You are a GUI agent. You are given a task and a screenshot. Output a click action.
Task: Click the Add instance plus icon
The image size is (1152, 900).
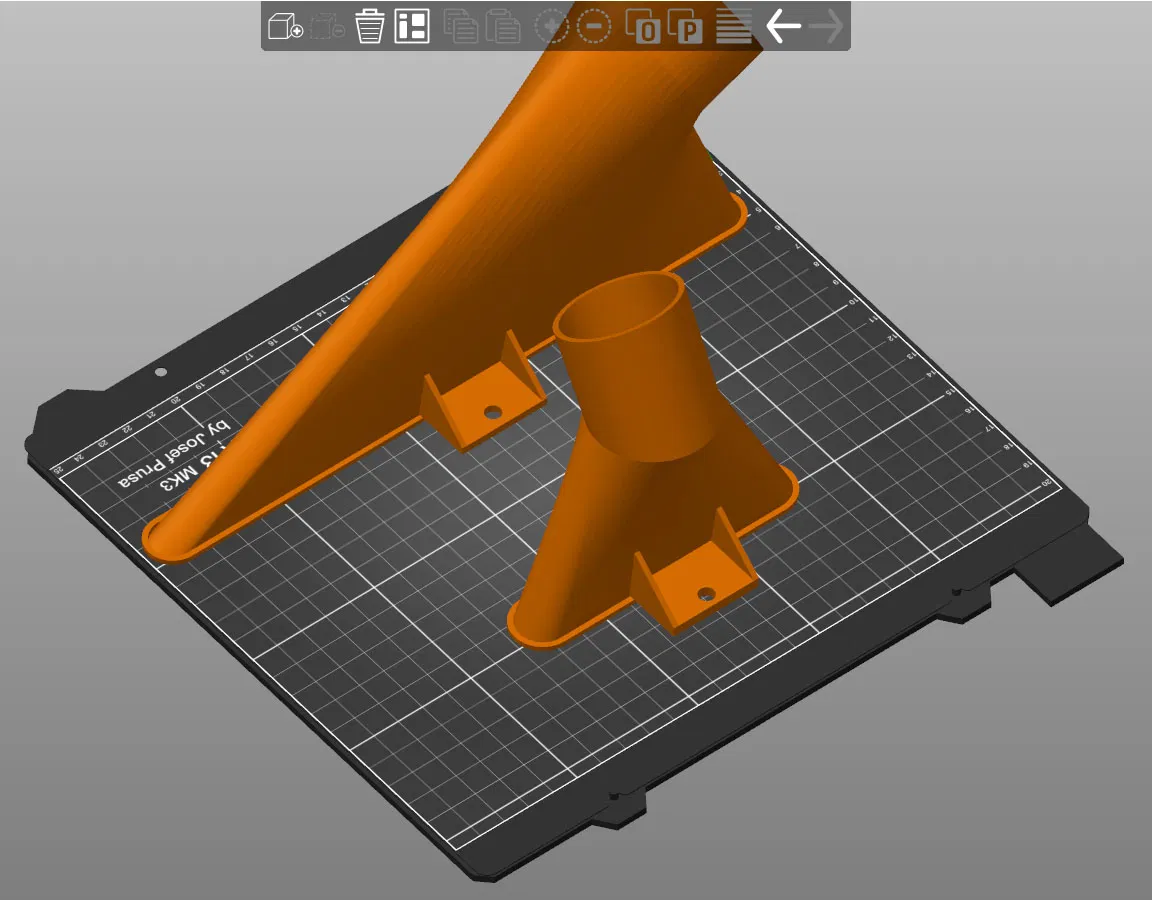click(x=551, y=26)
